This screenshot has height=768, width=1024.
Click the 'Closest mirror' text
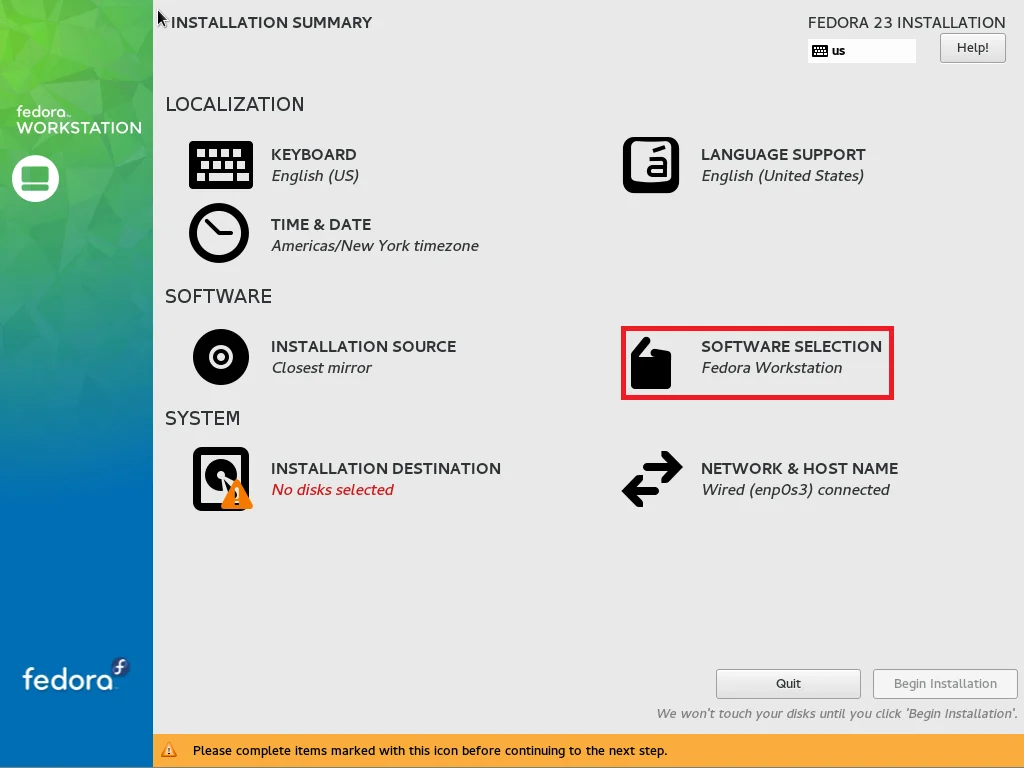pos(321,368)
